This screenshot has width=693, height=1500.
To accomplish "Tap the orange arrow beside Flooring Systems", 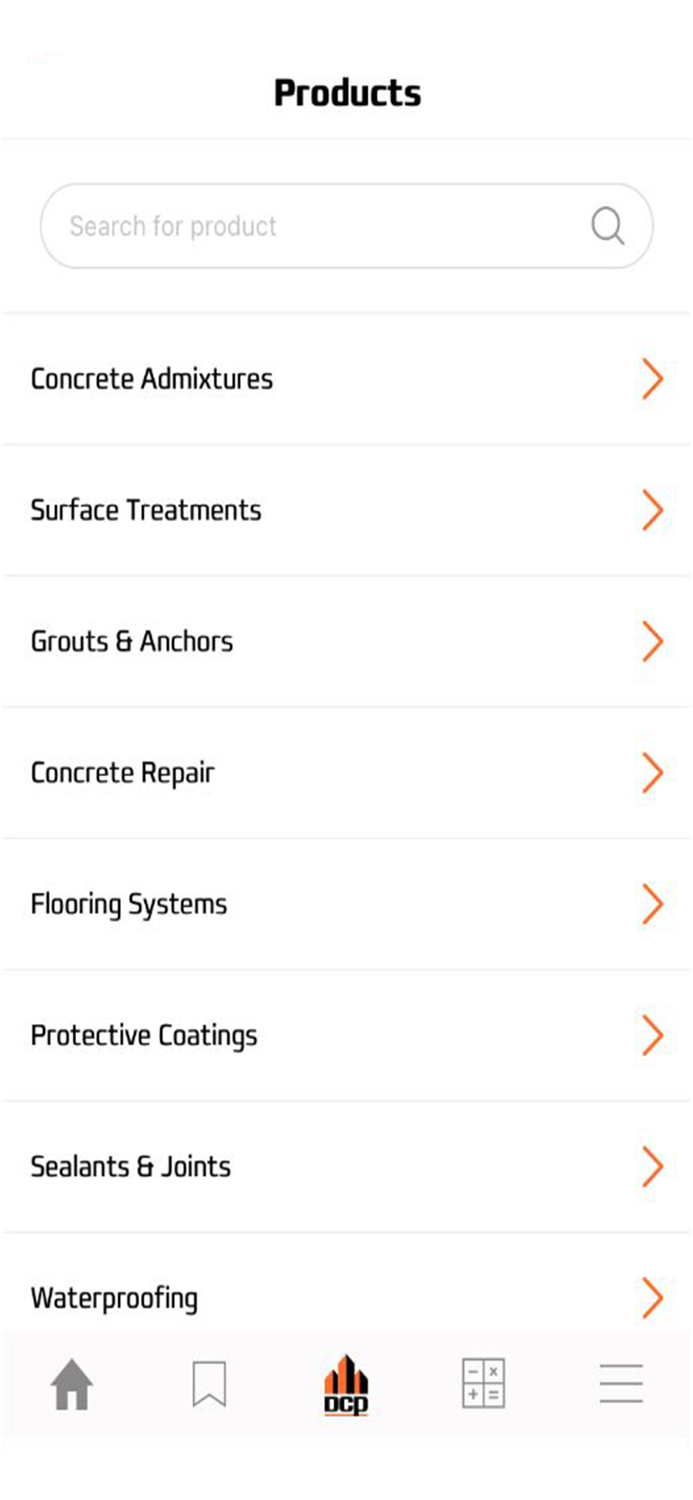I will 653,903.
